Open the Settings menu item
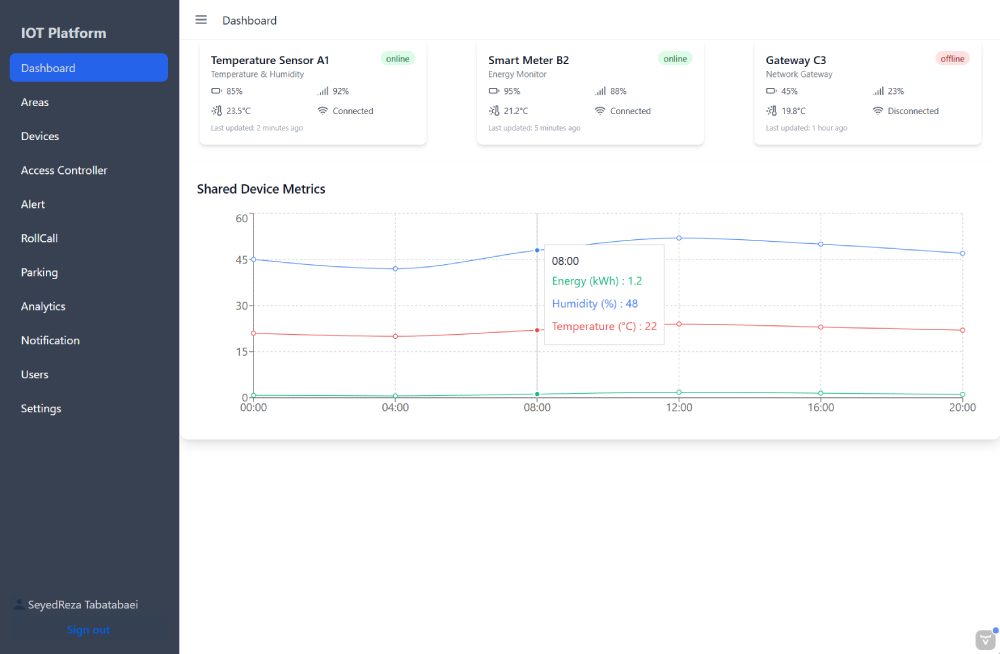 41,408
